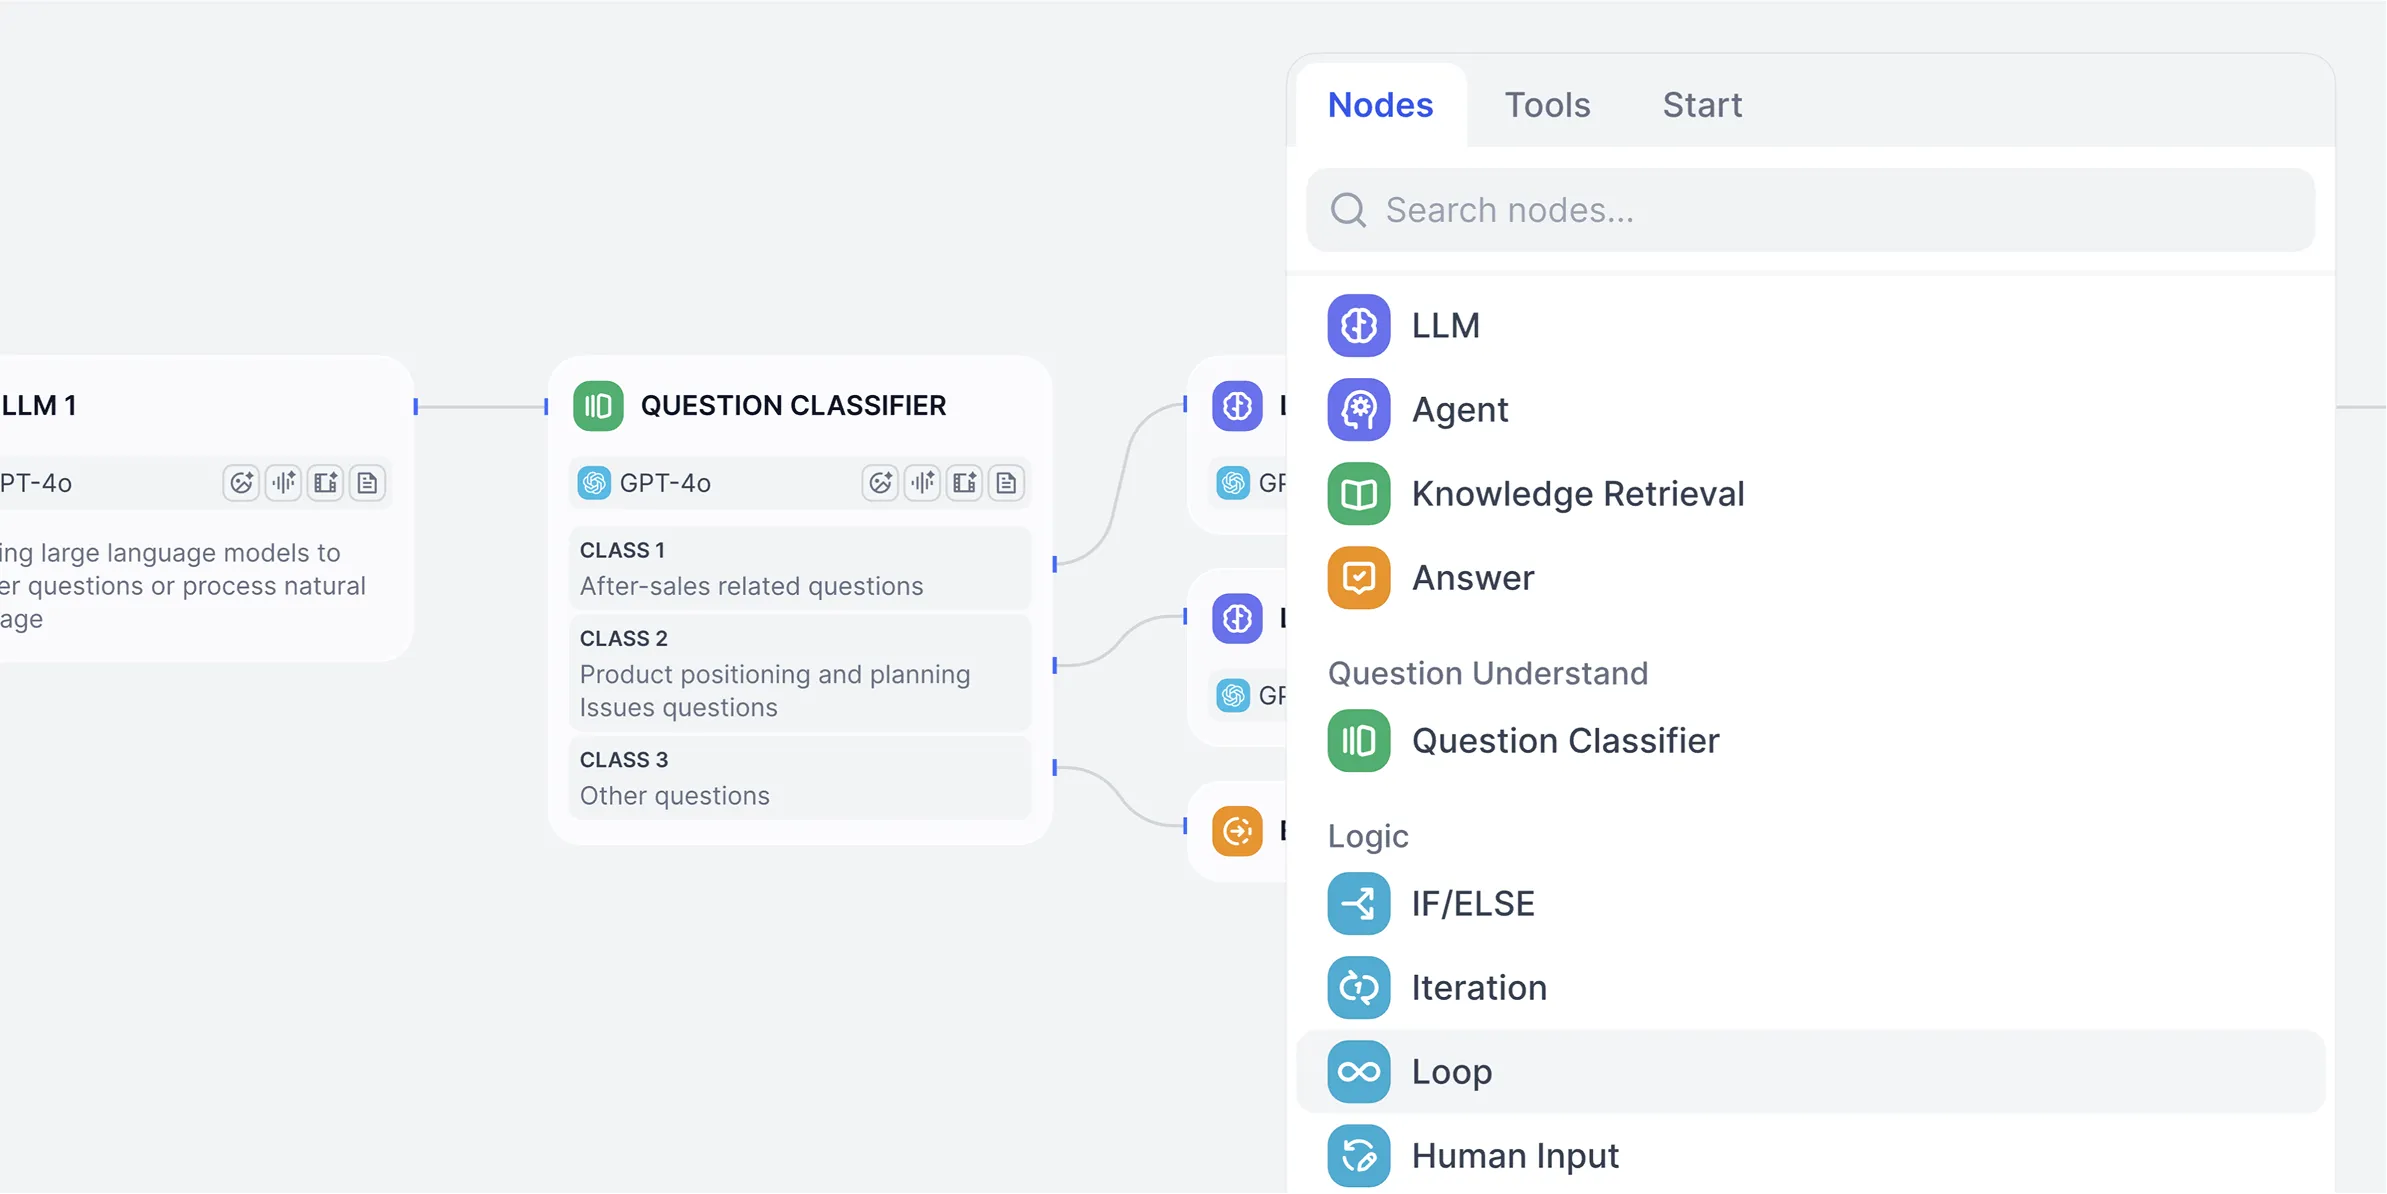Click GPT-4o model logo in Question Classifier
2387x1194 pixels.
pyautogui.click(x=594, y=483)
